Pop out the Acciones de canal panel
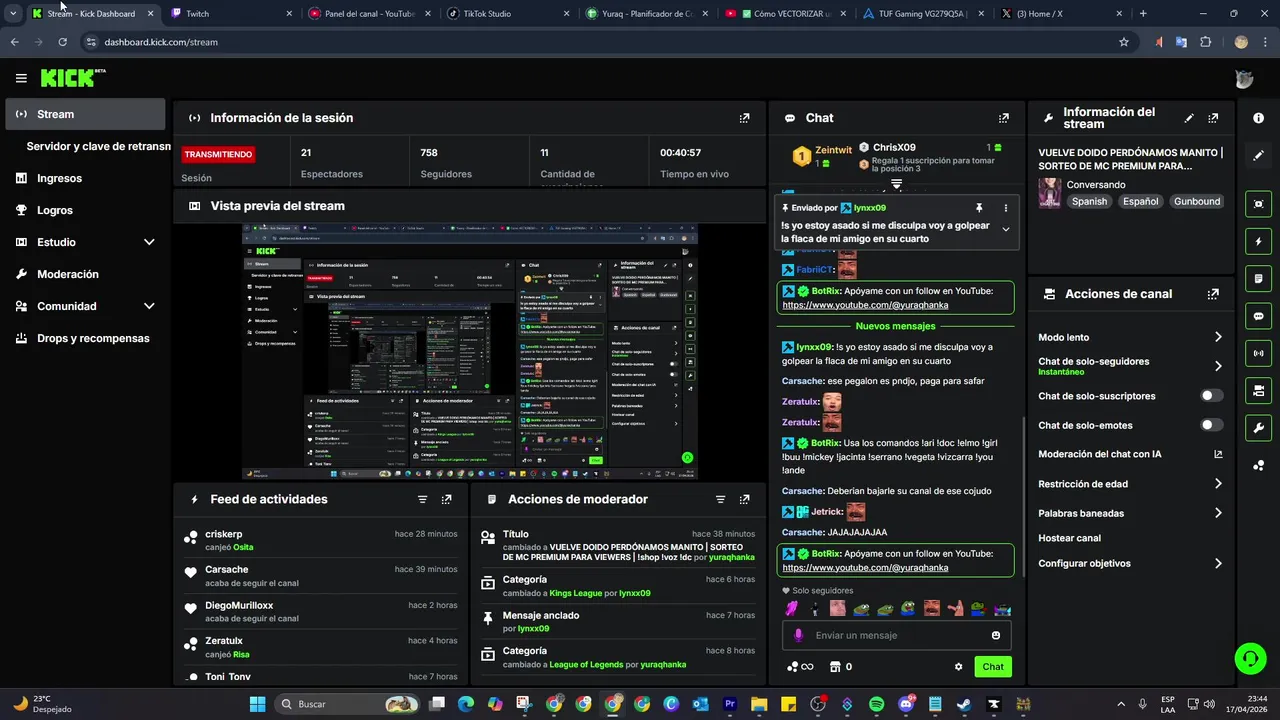The image size is (1280, 720). click(1213, 294)
